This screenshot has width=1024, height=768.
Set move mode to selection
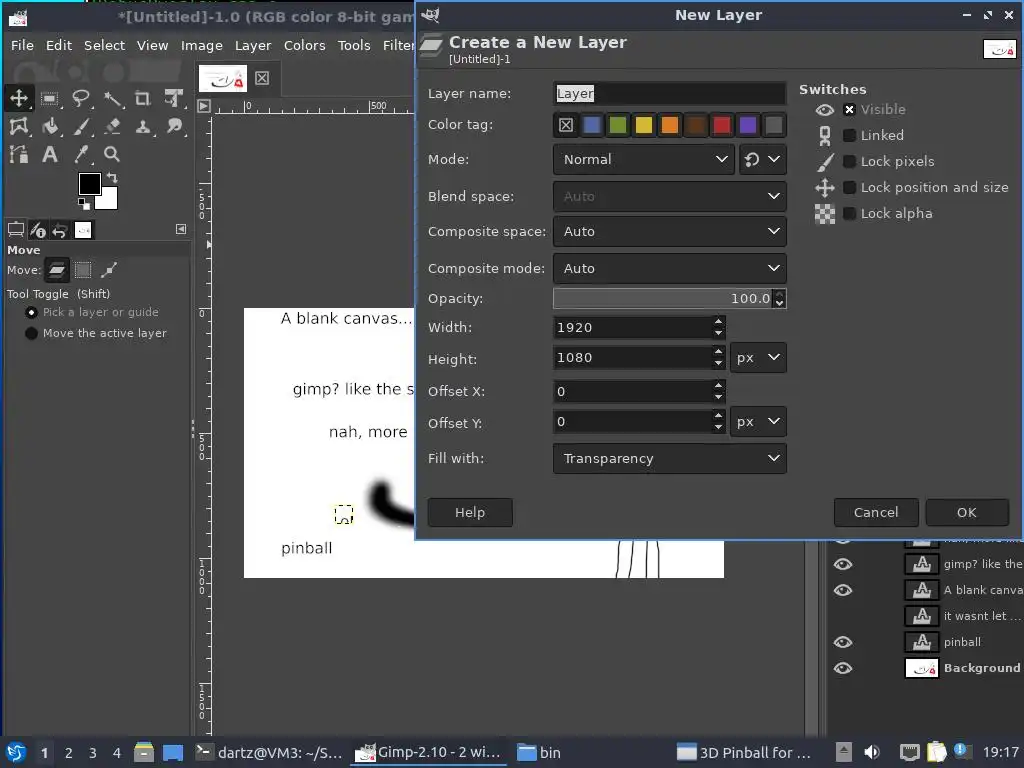[83, 270]
